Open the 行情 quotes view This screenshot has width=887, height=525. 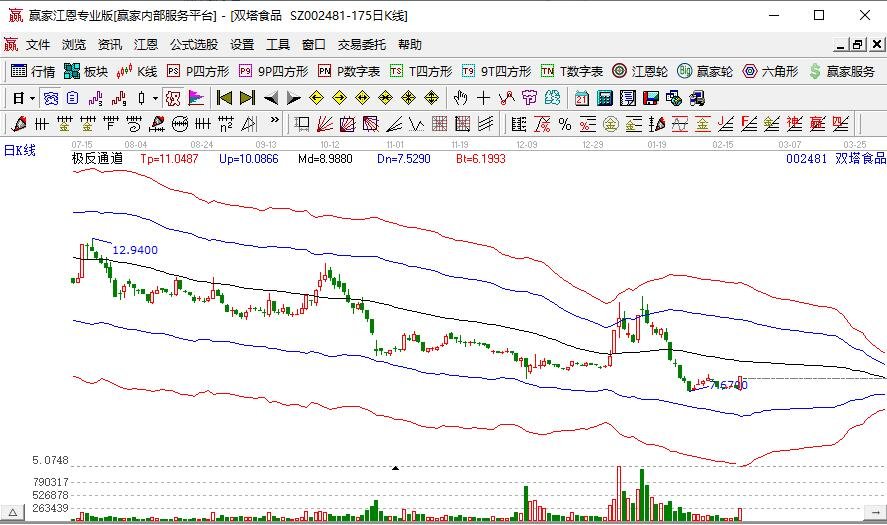(x=33, y=71)
